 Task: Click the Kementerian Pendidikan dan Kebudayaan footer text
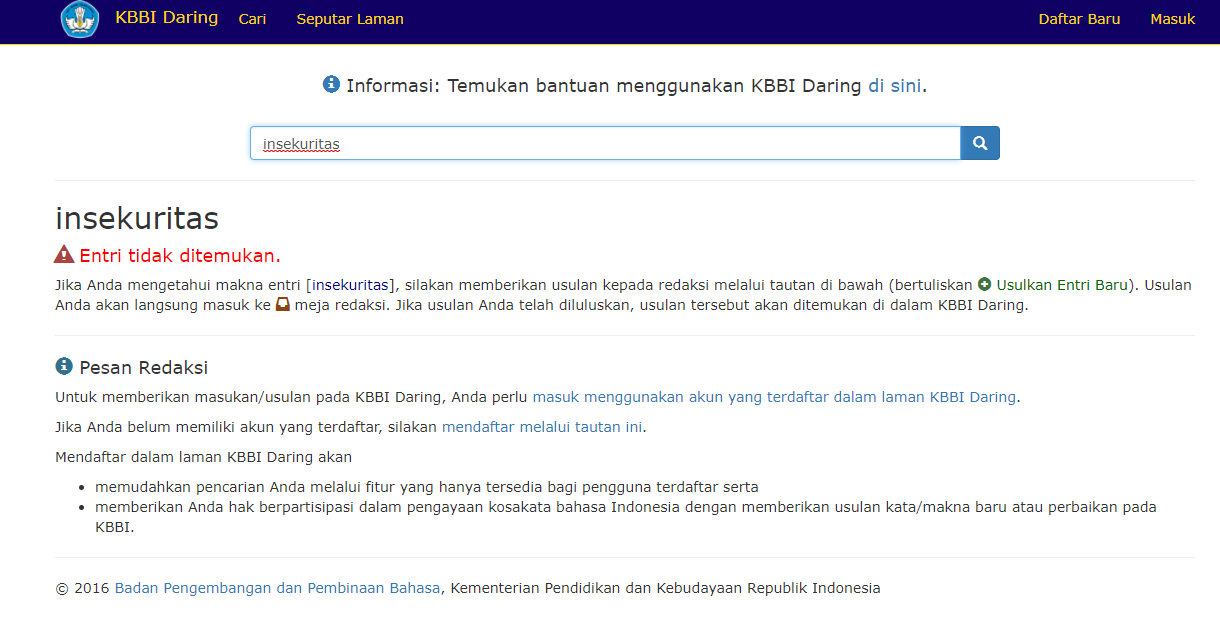click(x=665, y=588)
